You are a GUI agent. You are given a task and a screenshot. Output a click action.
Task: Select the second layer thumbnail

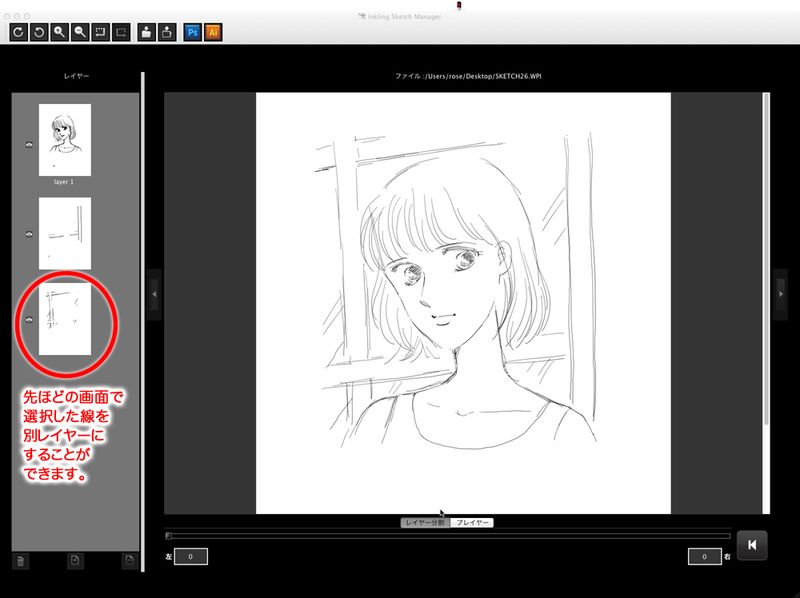[x=65, y=233]
